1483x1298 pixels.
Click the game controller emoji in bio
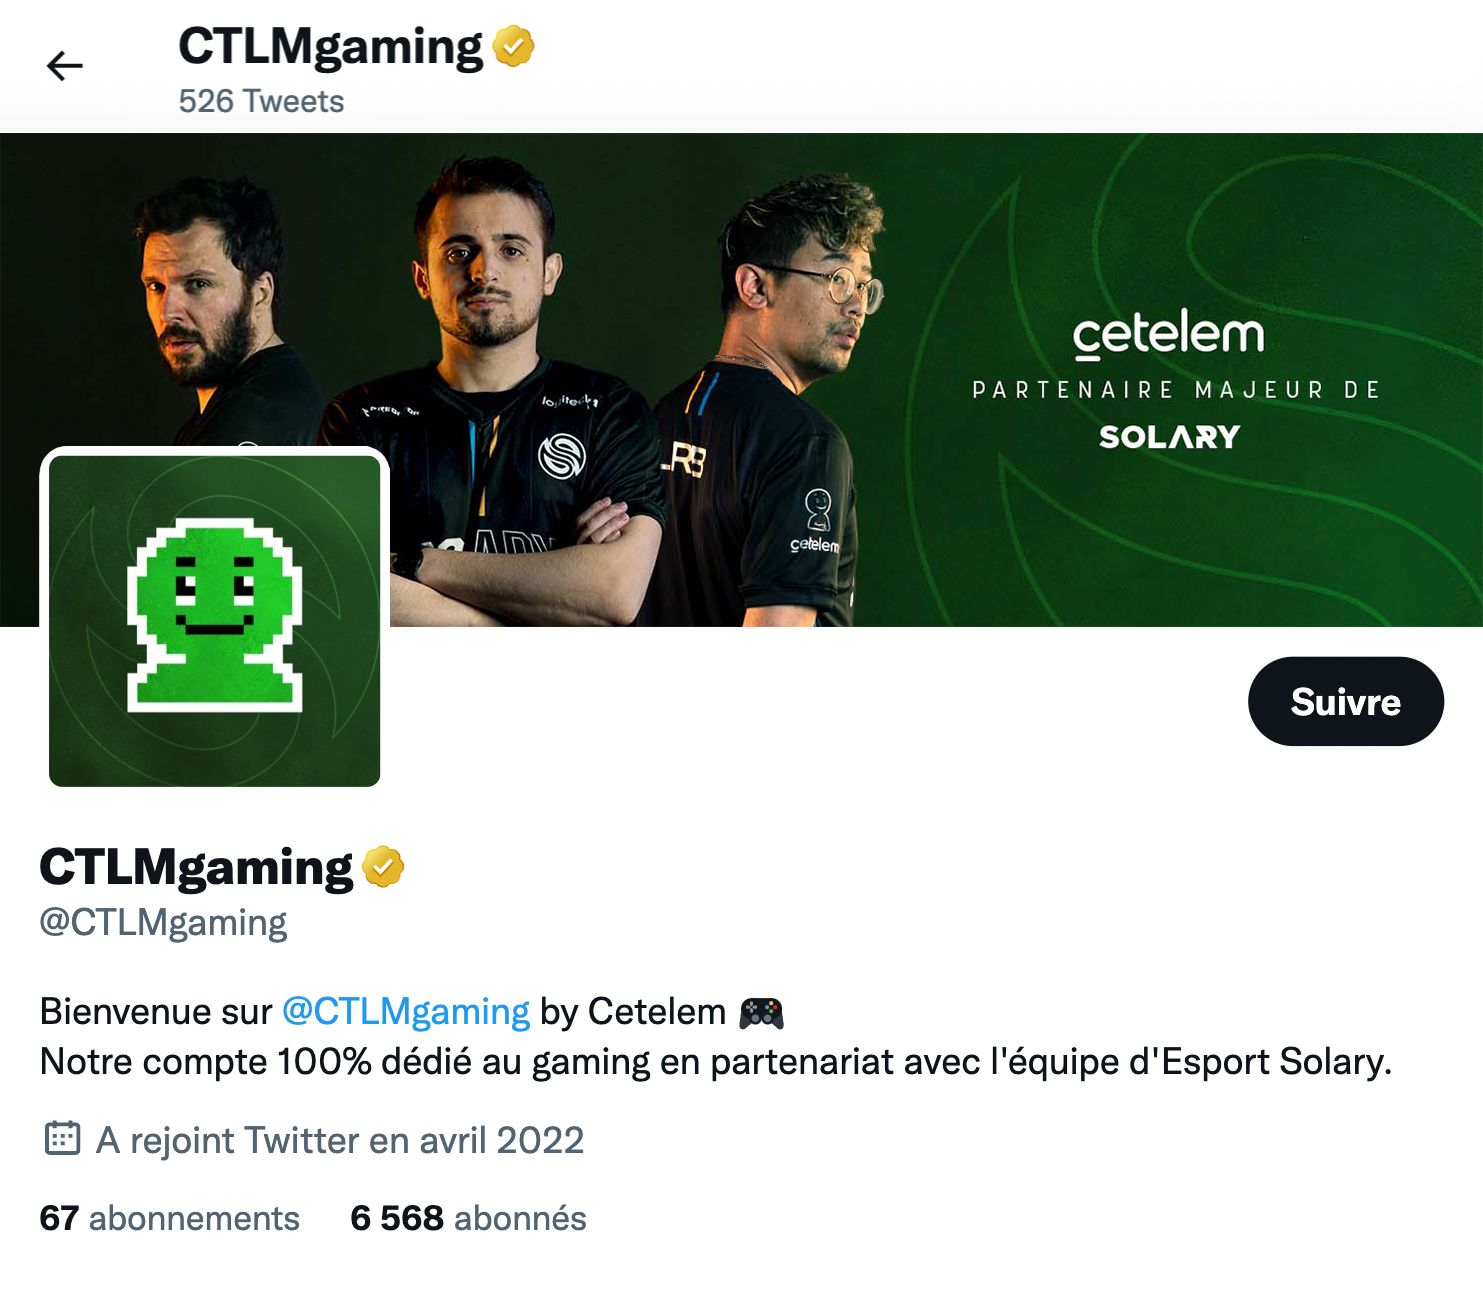[761, 1013]
